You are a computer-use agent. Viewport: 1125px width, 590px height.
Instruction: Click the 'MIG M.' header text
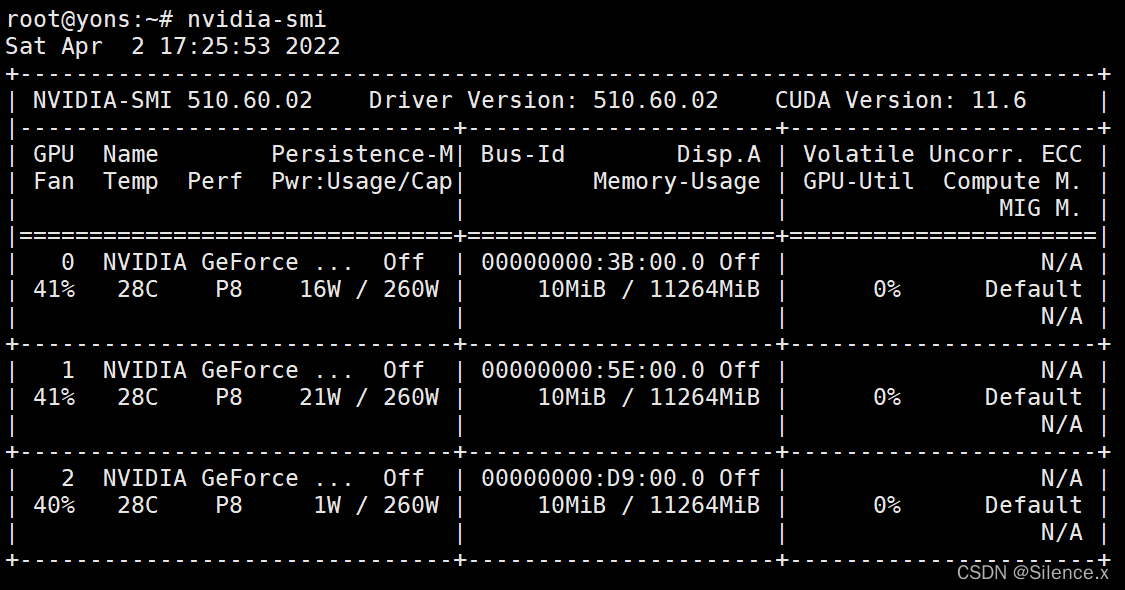point(1040,208)
